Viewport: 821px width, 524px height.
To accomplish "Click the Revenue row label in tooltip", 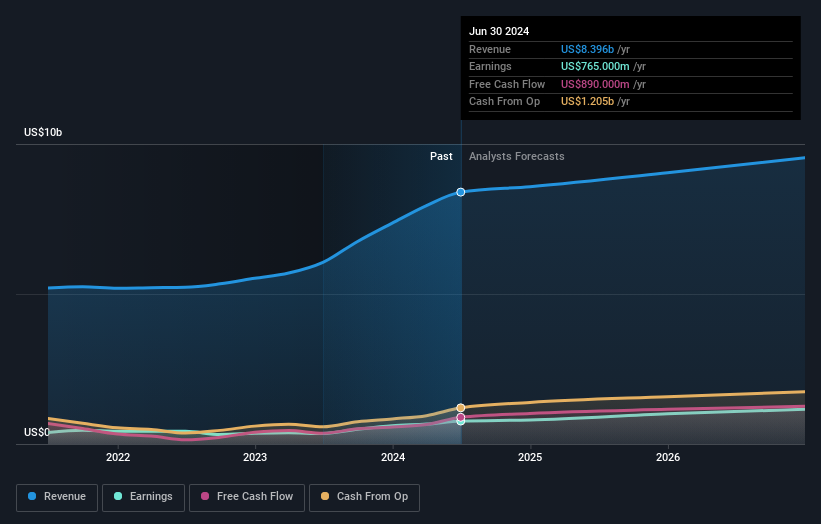I will point(490,49).
